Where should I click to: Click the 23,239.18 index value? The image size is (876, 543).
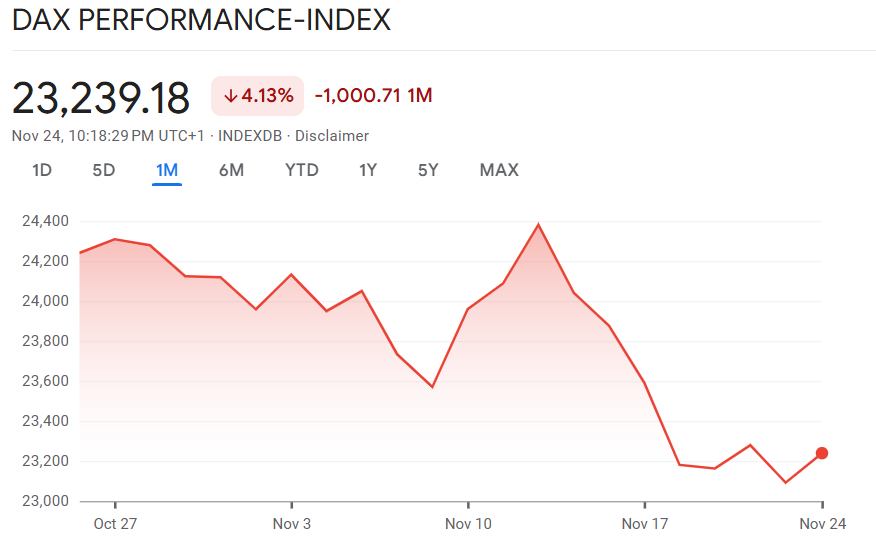[x=101, y=98]
